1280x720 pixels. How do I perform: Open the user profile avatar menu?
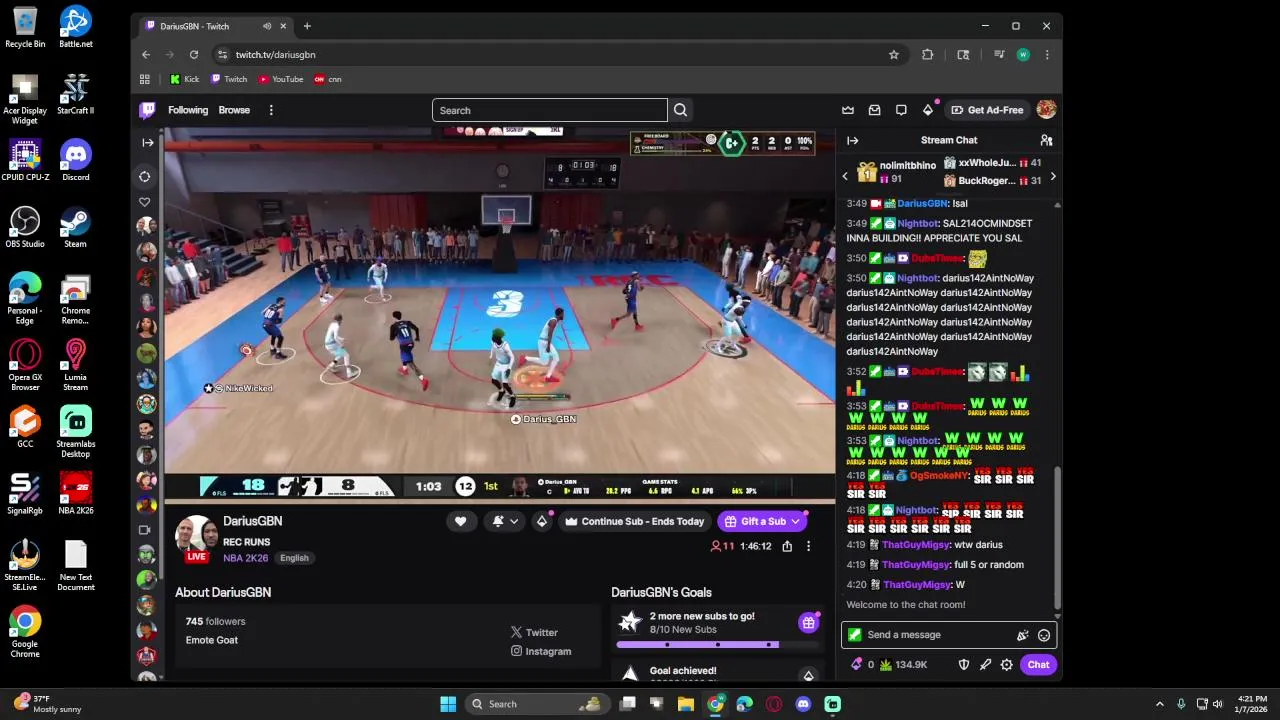[x=1046, y=110]
